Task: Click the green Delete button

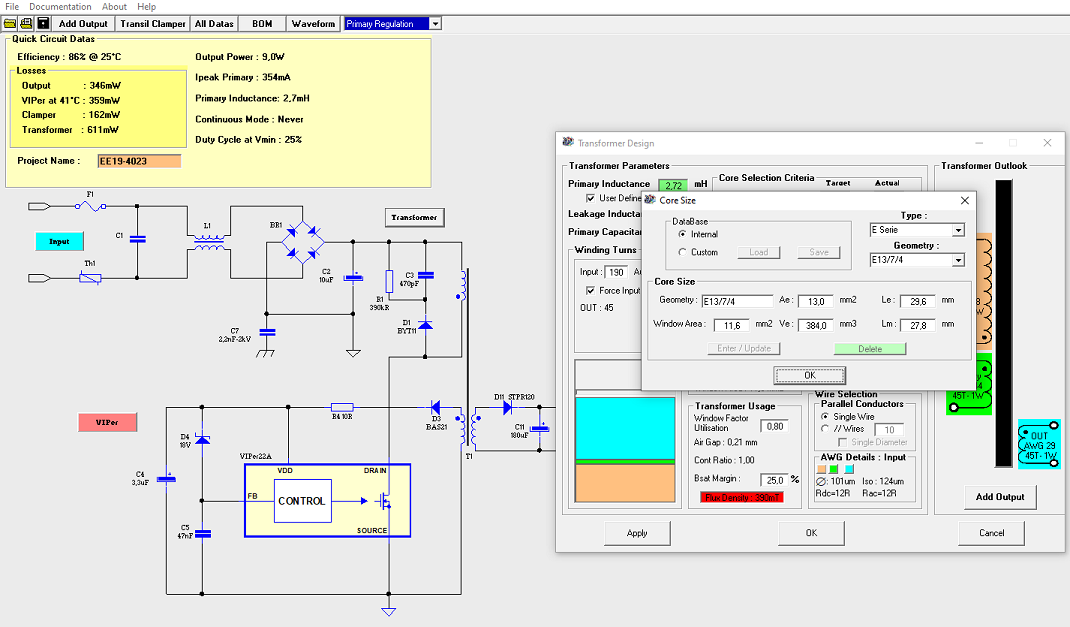Action: coord(870,349)
